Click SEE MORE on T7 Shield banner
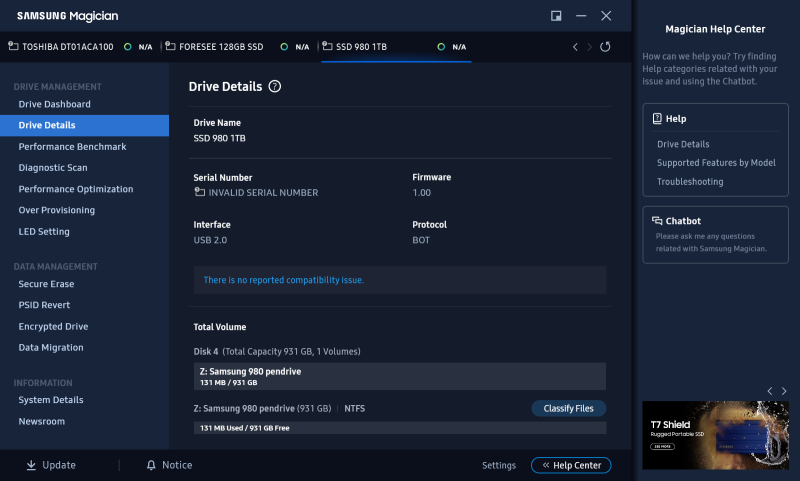The width and height of the screenshot is (800, 481). 662,446
